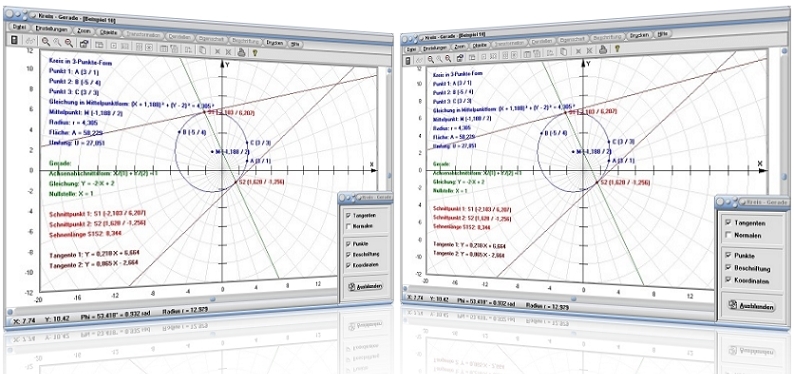Open Drucken menu in left window
This screenshot has height=374, width=794.
click(x=275, y=43)
